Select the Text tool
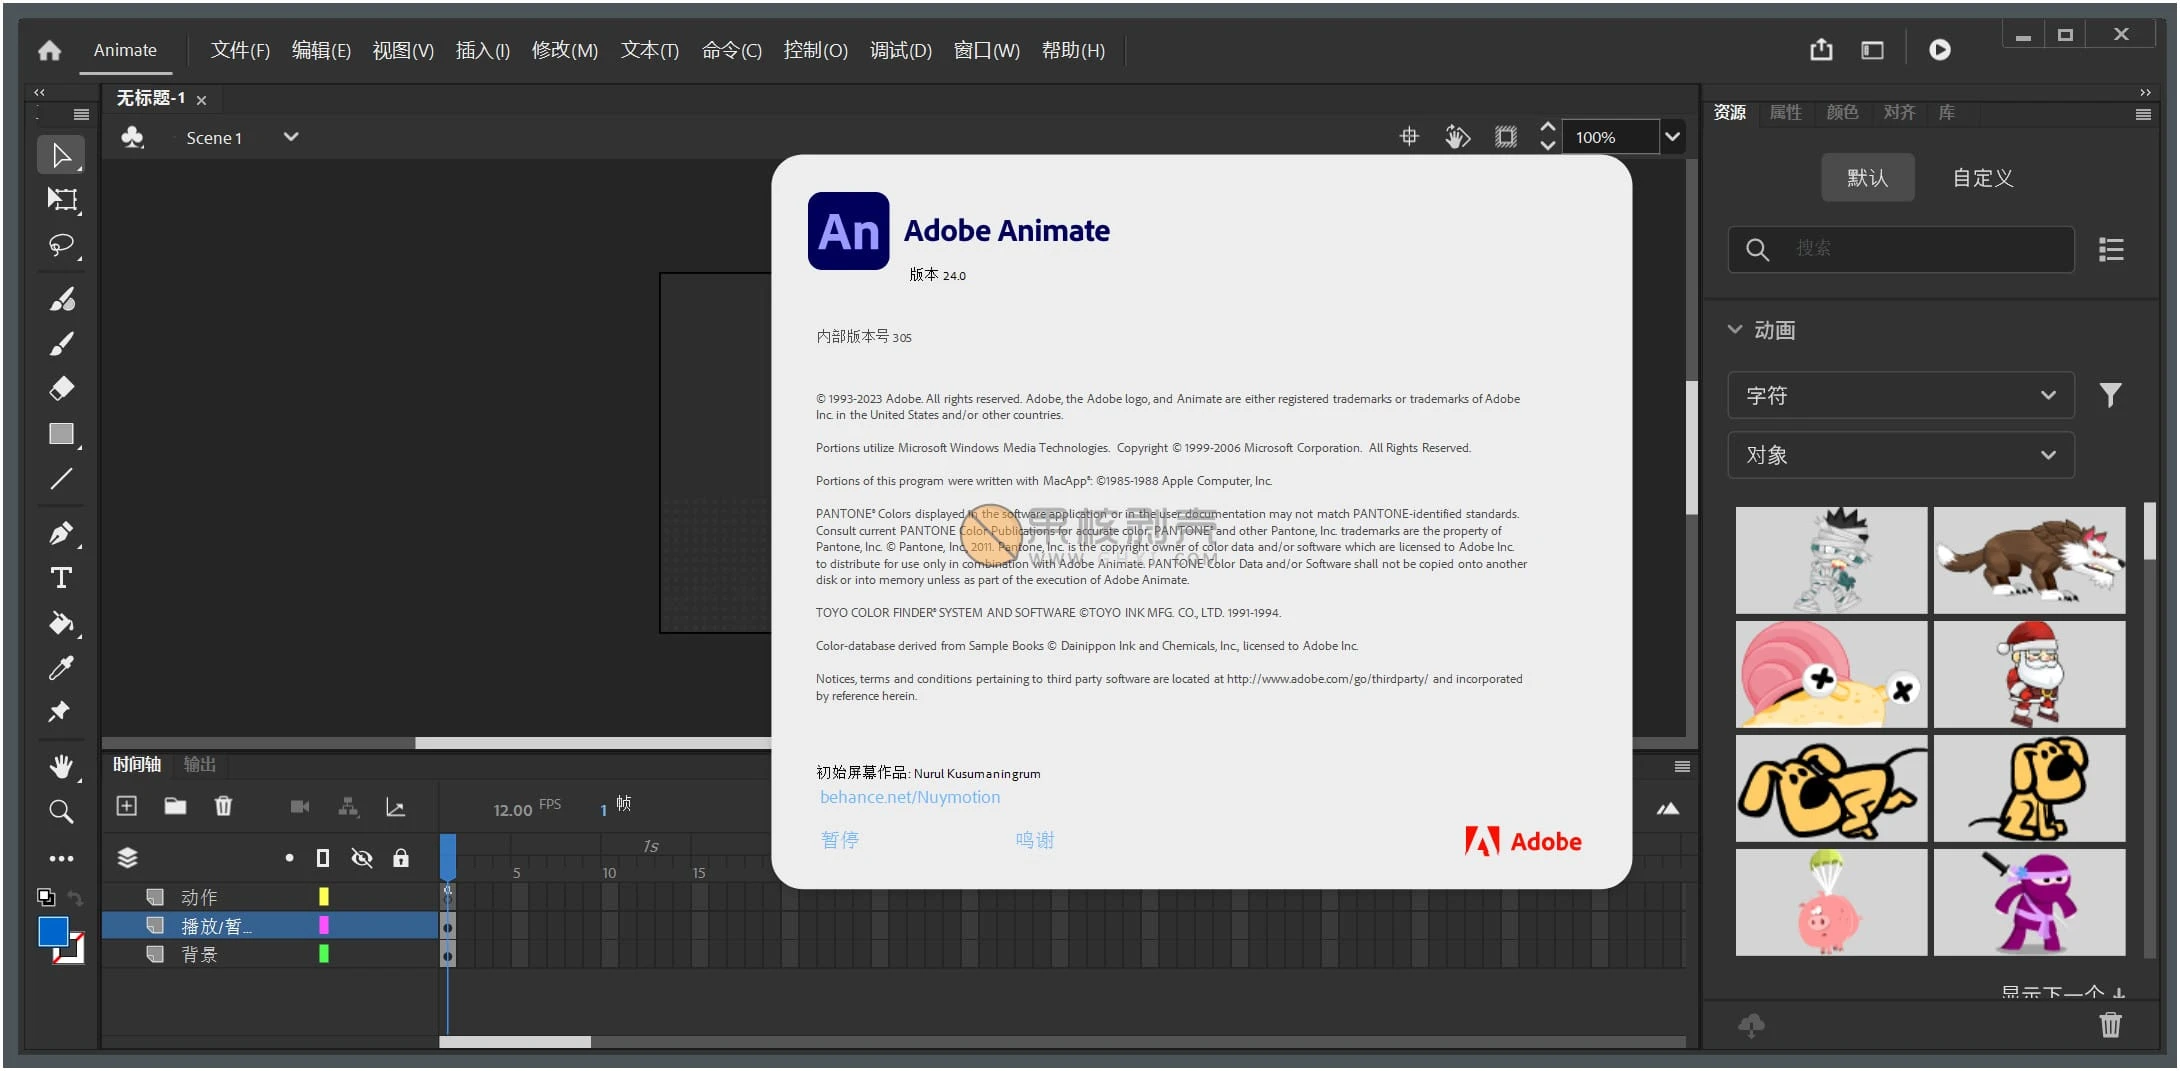This screenshot has width=2180, height=1071. click(x=61, y=578)
